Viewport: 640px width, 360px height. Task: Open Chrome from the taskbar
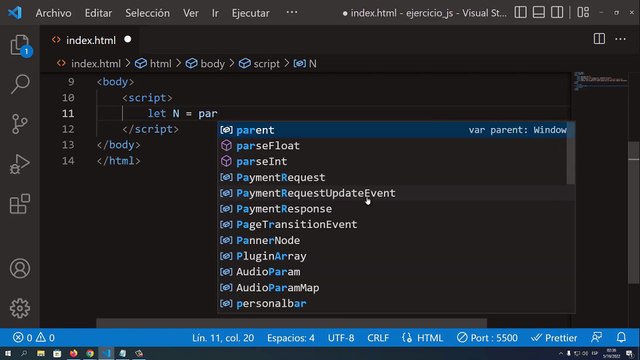point(90,353)
